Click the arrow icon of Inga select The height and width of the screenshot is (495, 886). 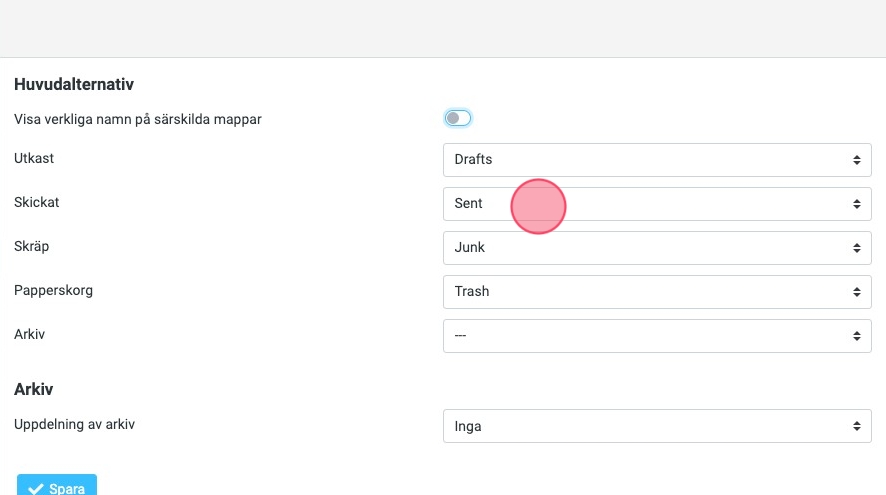click(x=856, y=426)
